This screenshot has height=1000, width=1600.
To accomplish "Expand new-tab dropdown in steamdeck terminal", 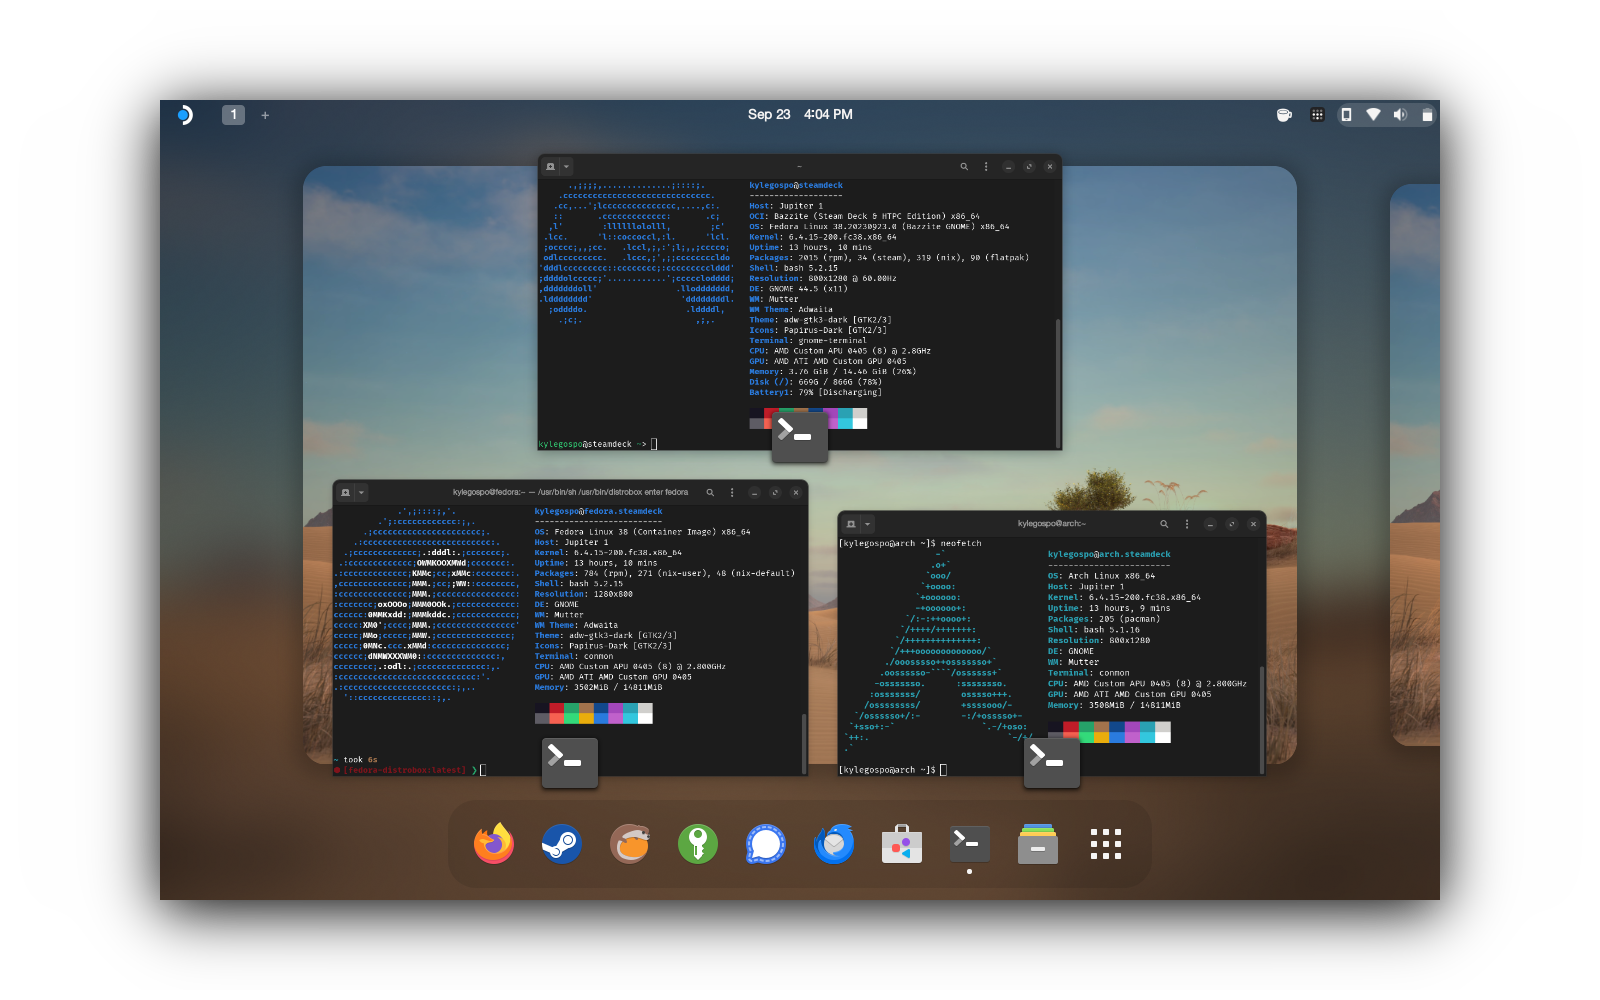I will click(x=566, y=166).
